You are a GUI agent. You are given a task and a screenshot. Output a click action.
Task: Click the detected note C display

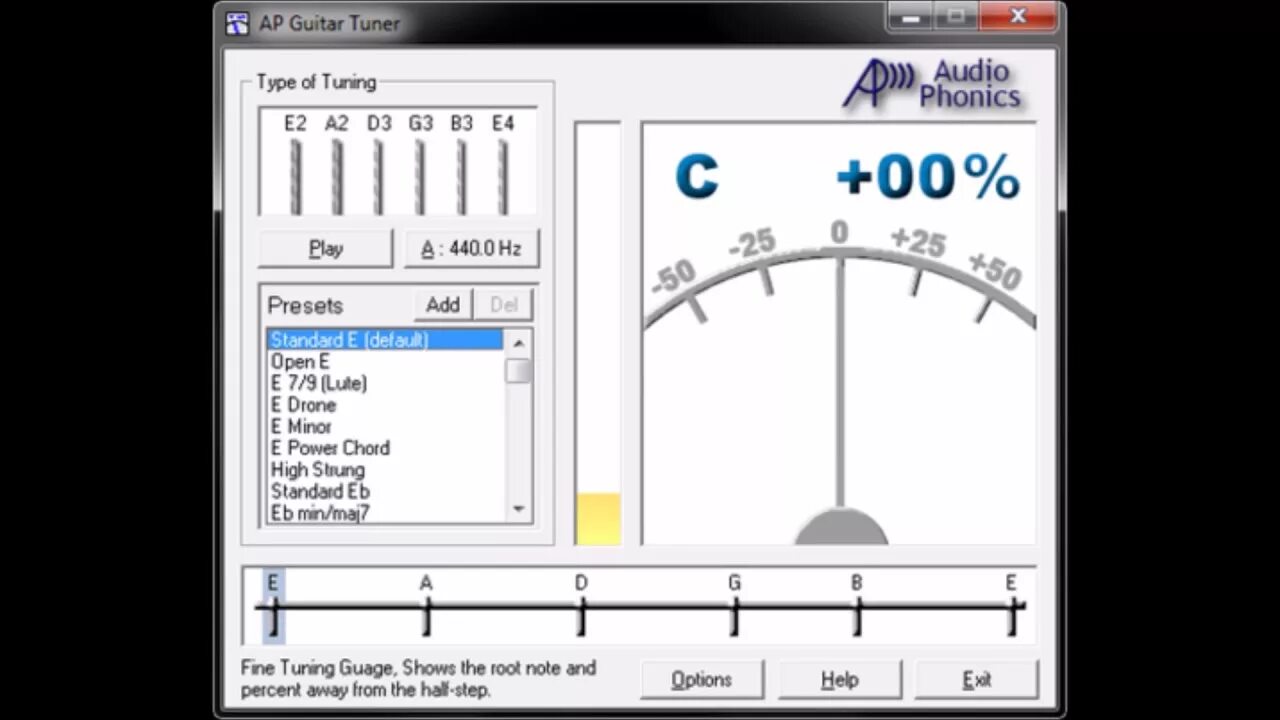(x=696, y=177)
